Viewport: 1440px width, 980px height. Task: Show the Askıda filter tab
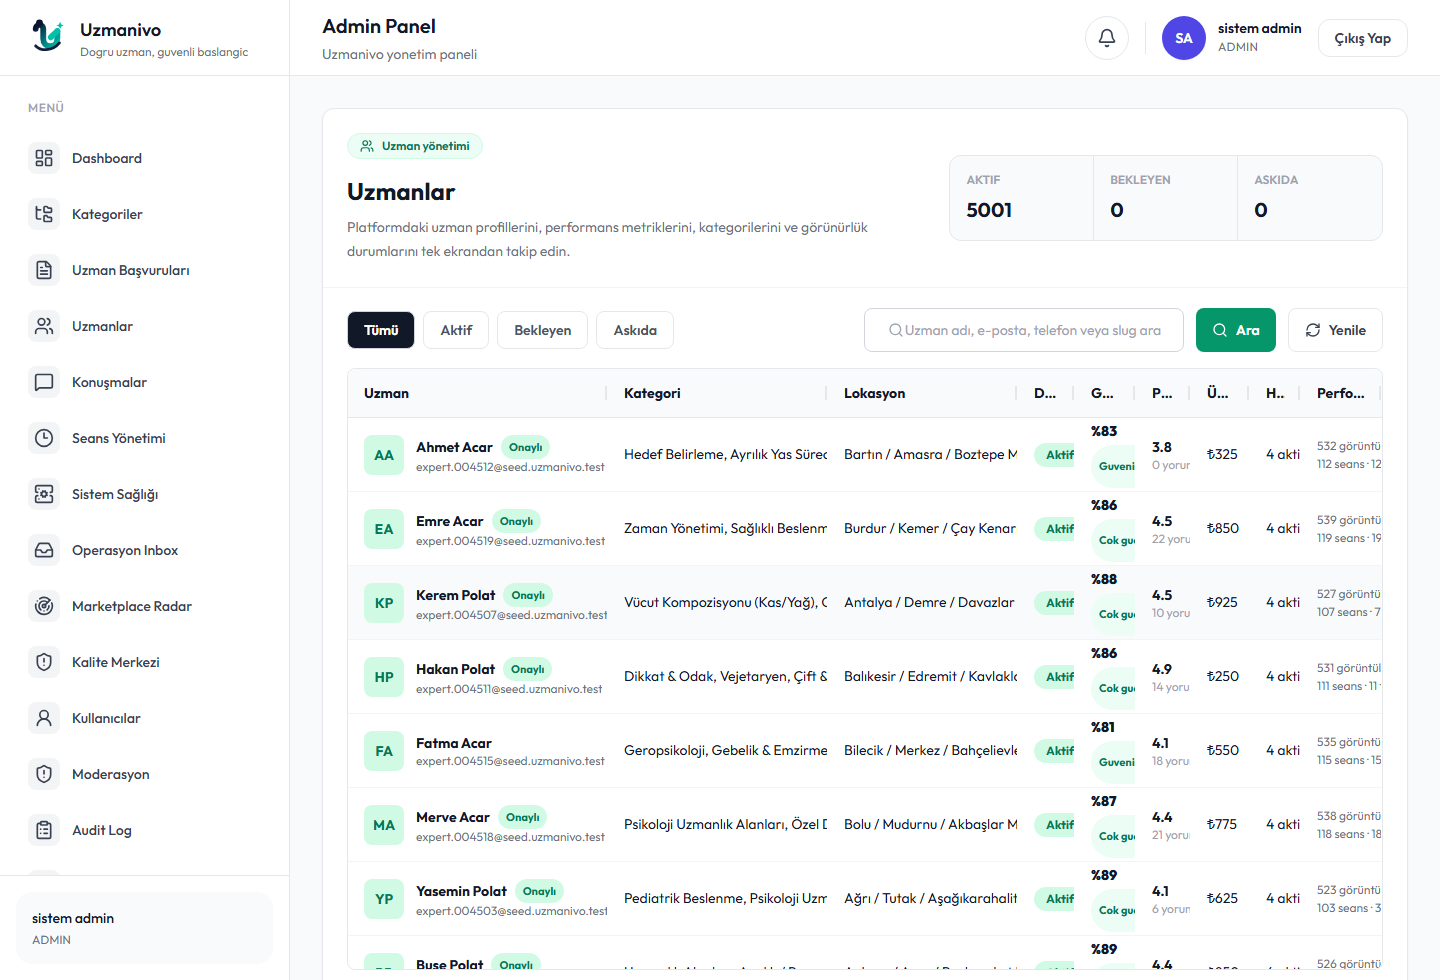pyautogui.click(x=635, y=330)
